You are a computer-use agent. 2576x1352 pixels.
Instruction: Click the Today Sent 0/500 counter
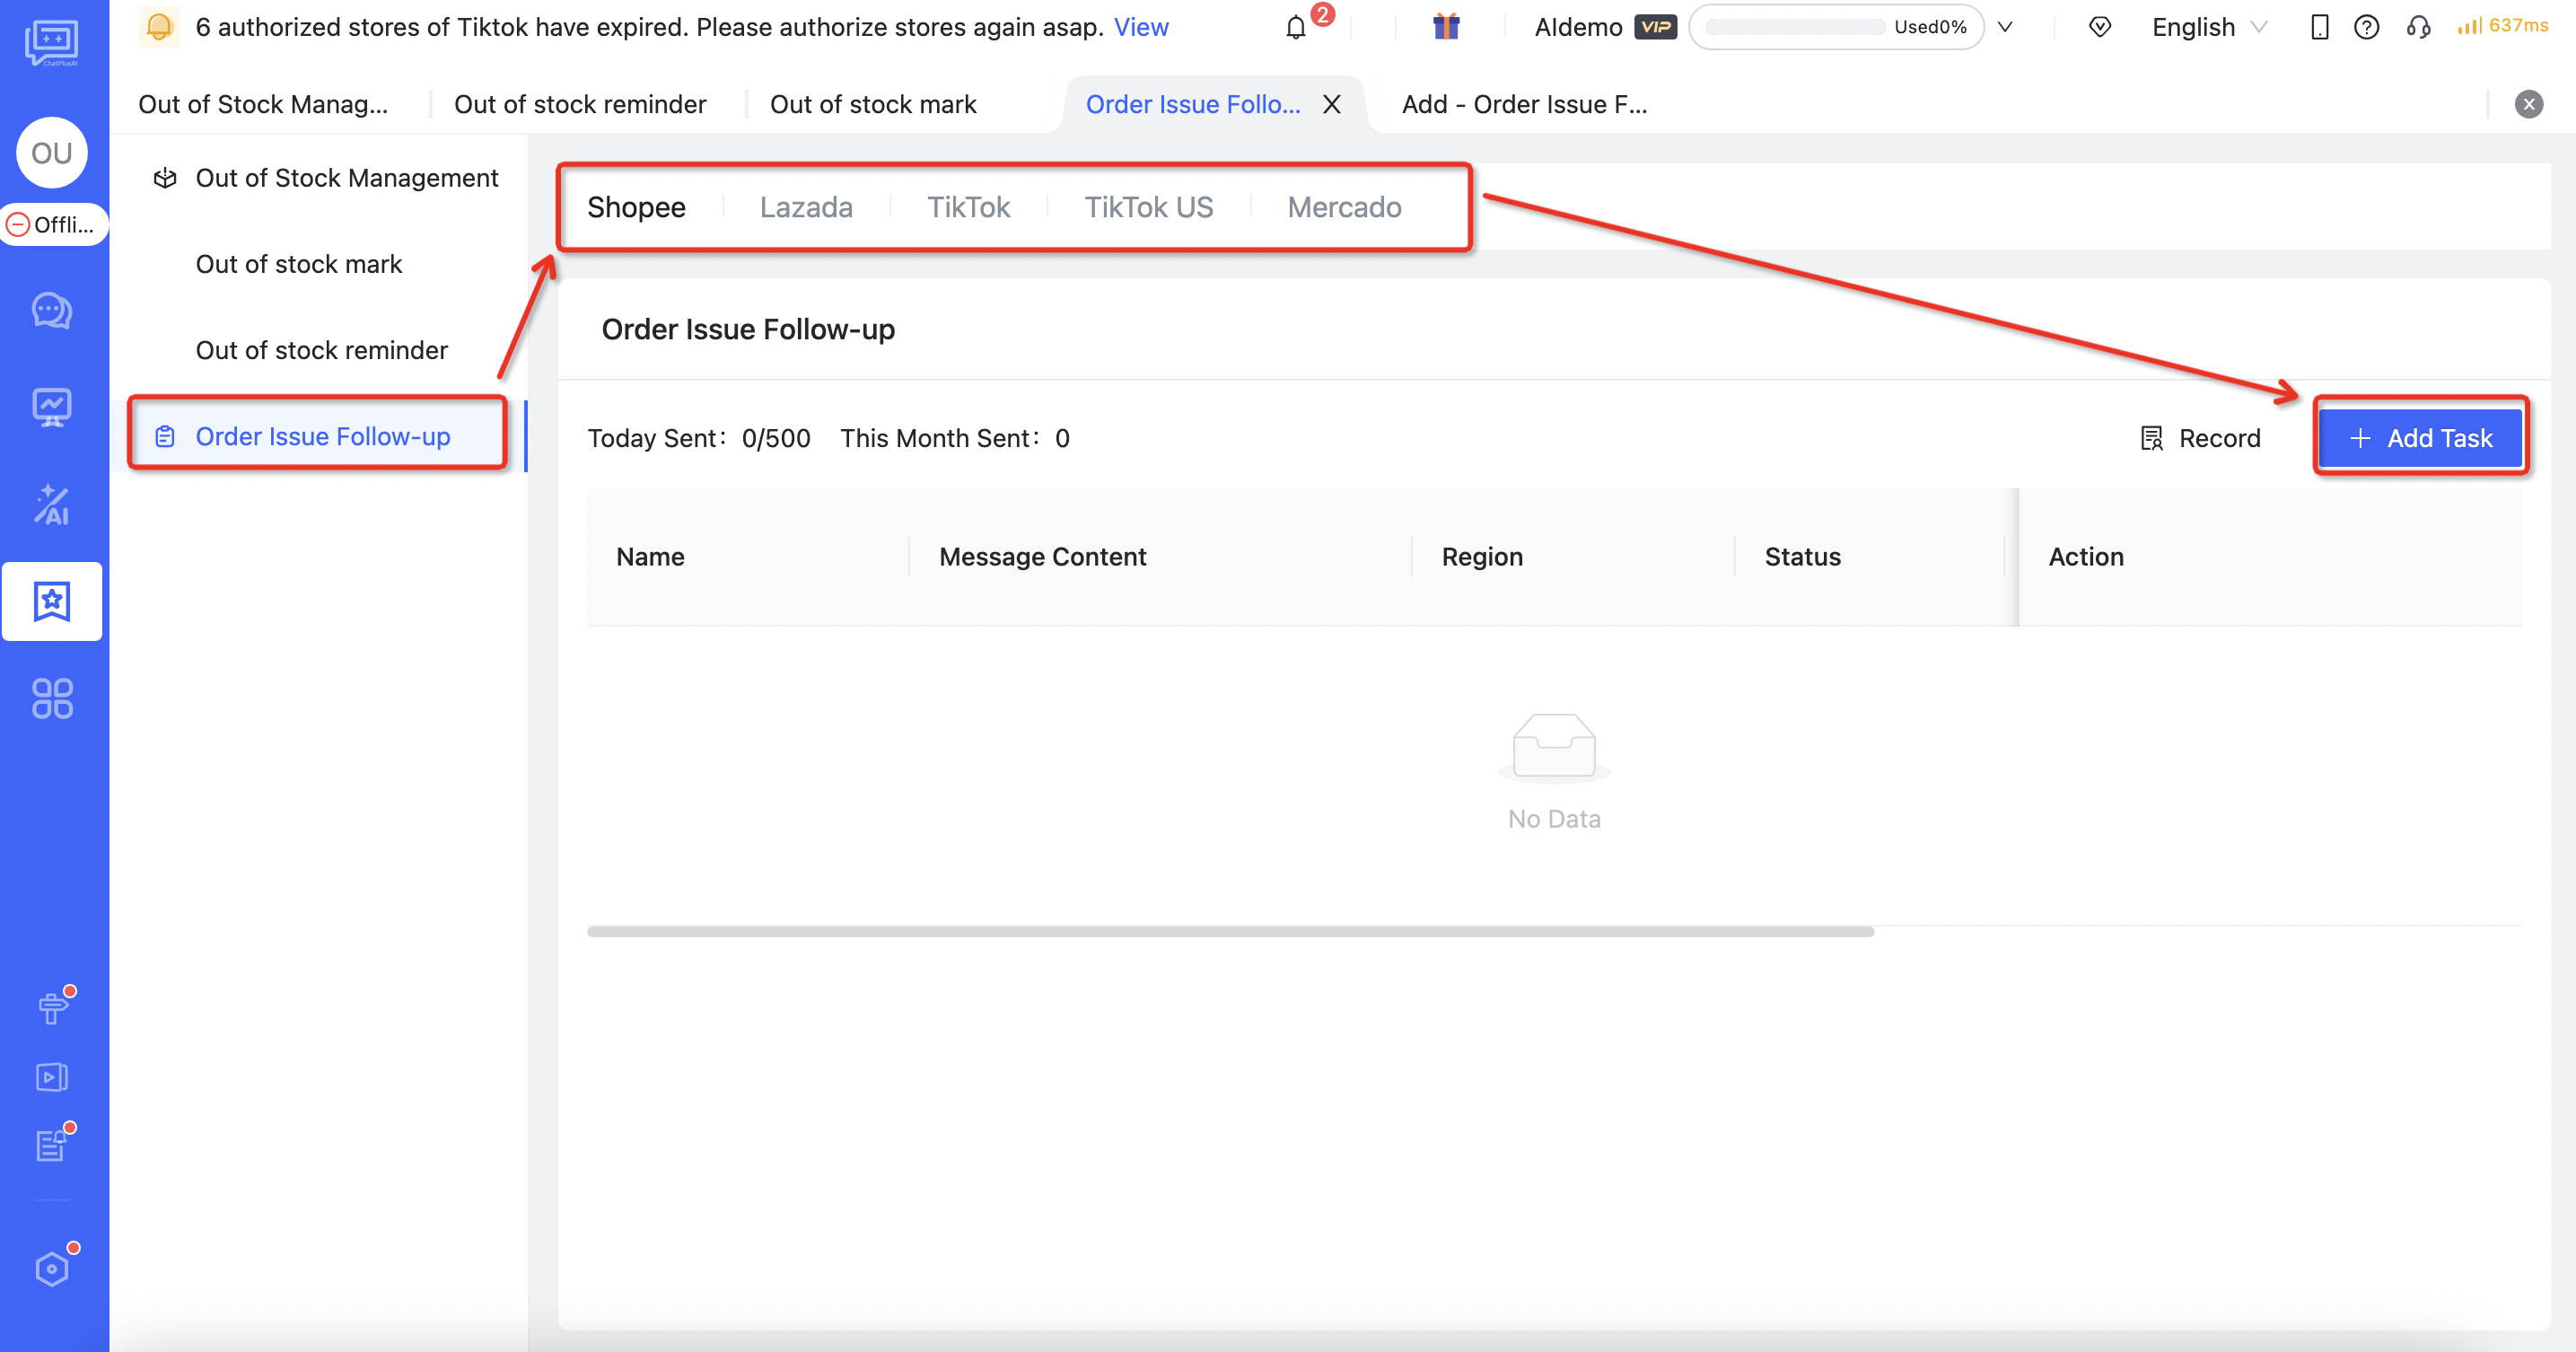[x=699, y=438]
